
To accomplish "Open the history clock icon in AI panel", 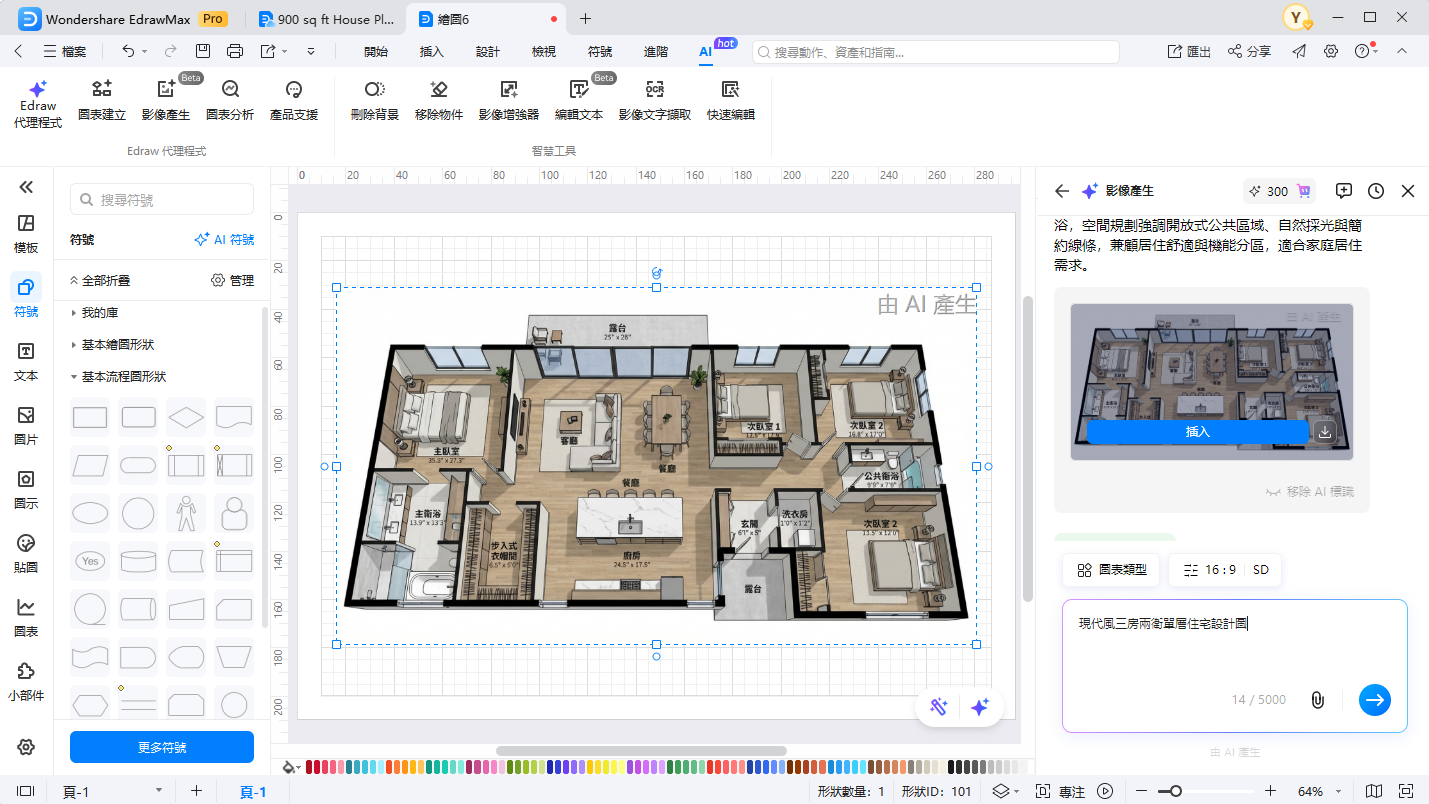I will click(1376, 191).
